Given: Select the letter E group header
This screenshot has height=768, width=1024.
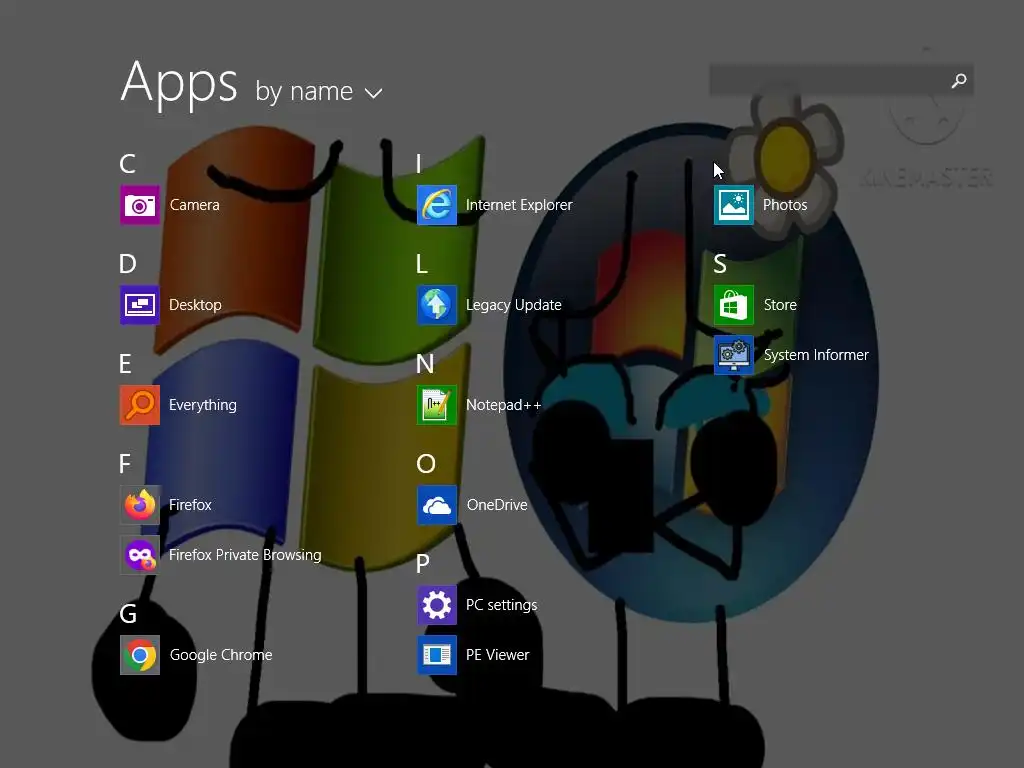Looking at the screenshot, I should (125, 364).
